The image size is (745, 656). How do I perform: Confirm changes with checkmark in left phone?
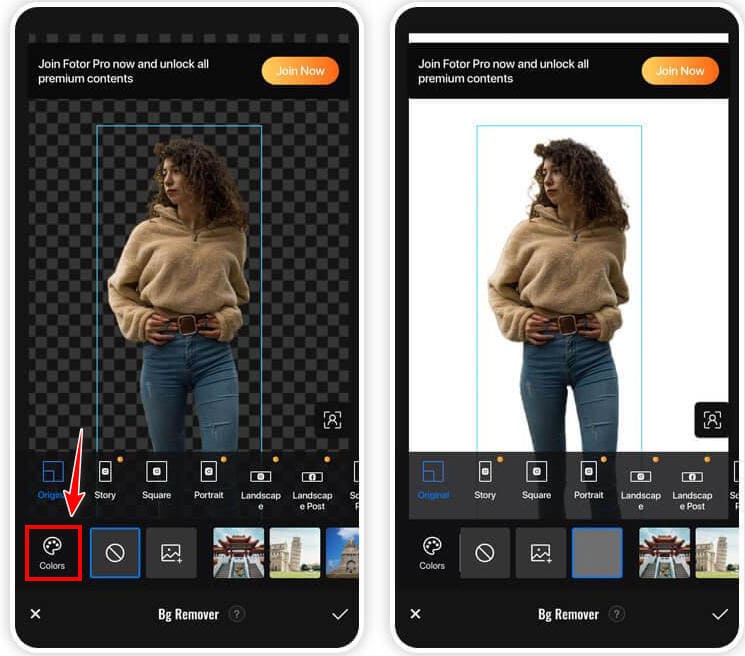[340, 614]
